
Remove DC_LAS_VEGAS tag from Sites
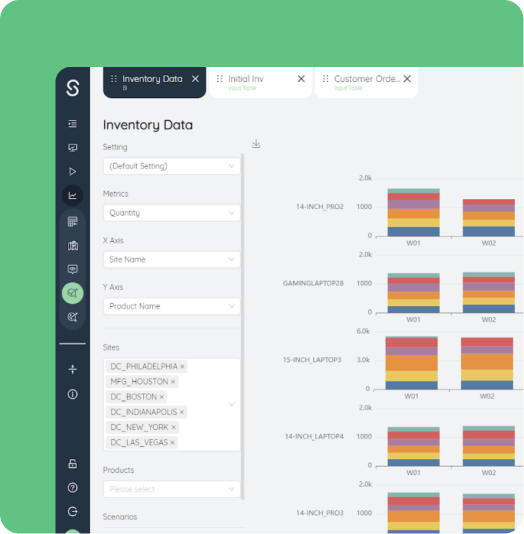tap(172, 442)
